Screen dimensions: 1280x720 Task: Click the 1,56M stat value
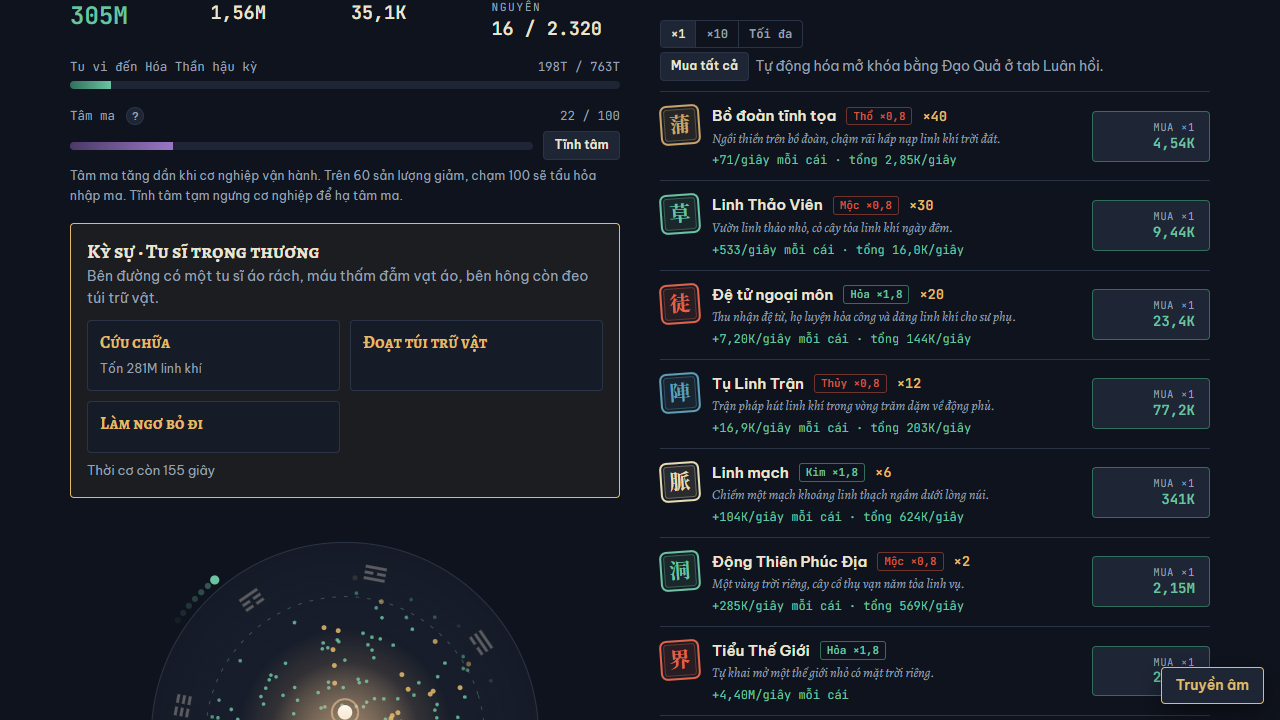click(x=238, y=12)
